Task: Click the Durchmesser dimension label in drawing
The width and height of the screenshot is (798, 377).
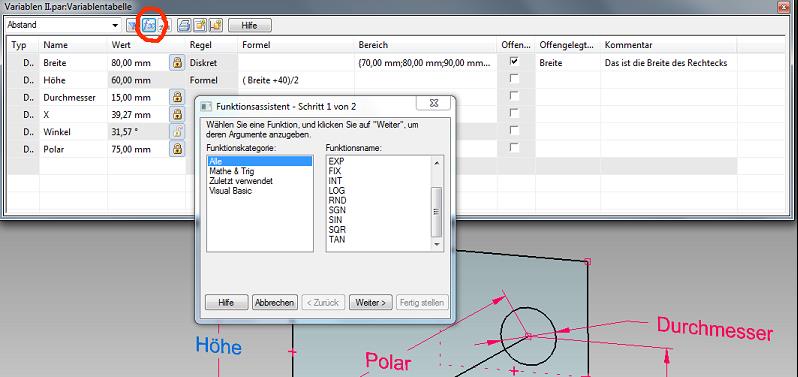Action: point(715,329)
